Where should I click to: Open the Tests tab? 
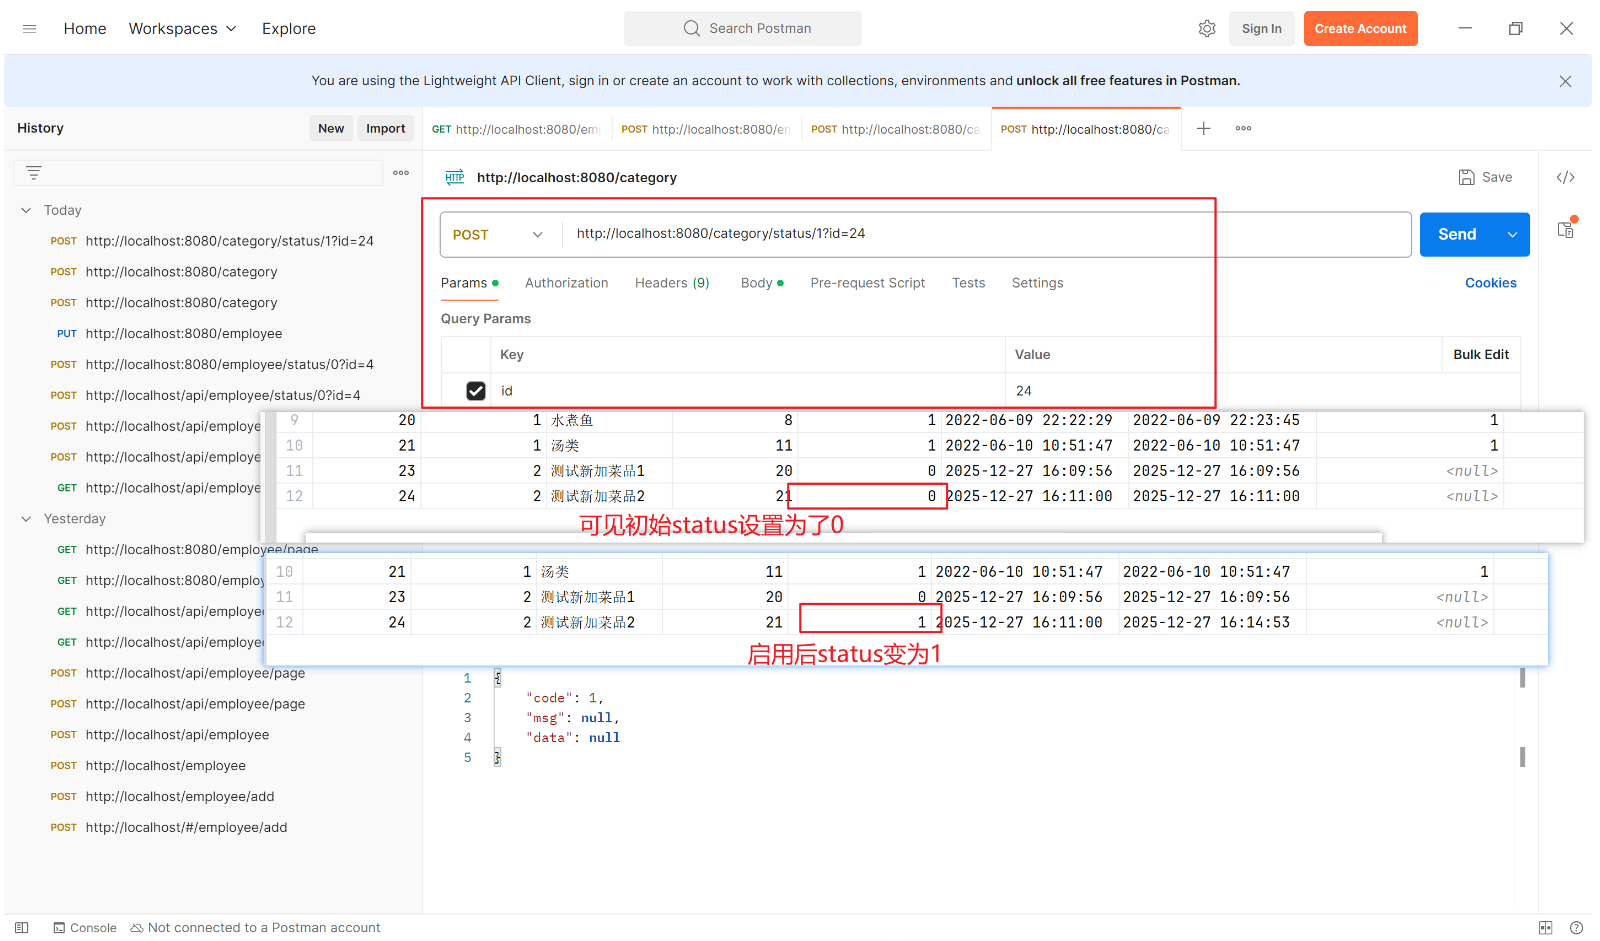point(968,283)
